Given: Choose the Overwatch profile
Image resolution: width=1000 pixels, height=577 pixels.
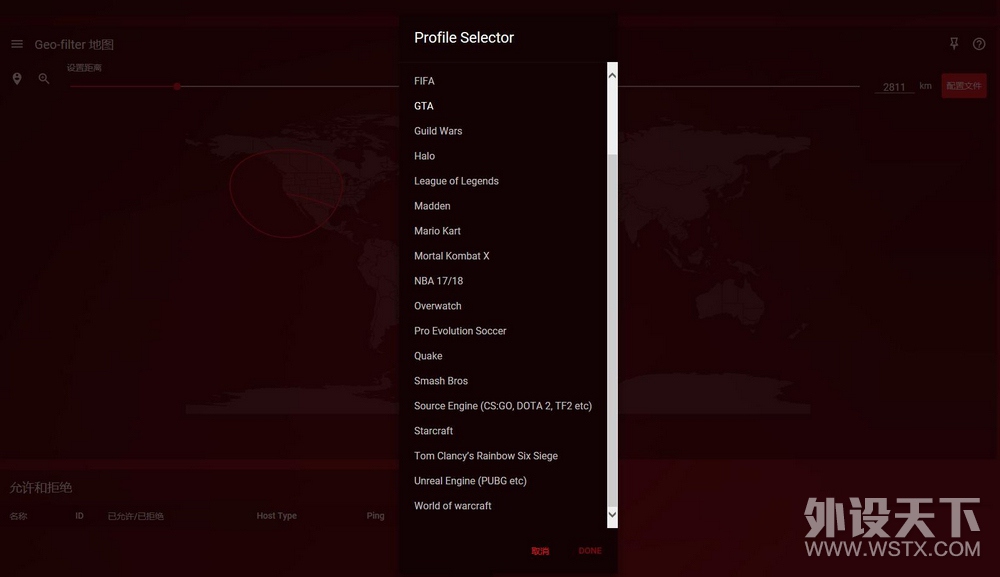Looking at the screenshot, I should click(x=438, y=306).
